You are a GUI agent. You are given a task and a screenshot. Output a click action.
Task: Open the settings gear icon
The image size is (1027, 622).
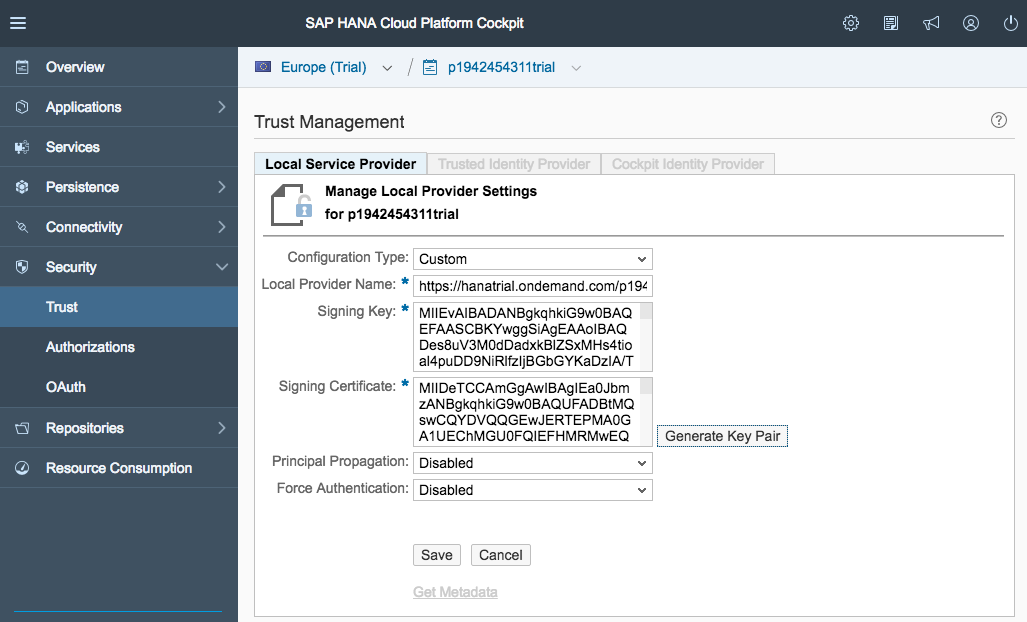pyautogui.click(x=851, y=23)
